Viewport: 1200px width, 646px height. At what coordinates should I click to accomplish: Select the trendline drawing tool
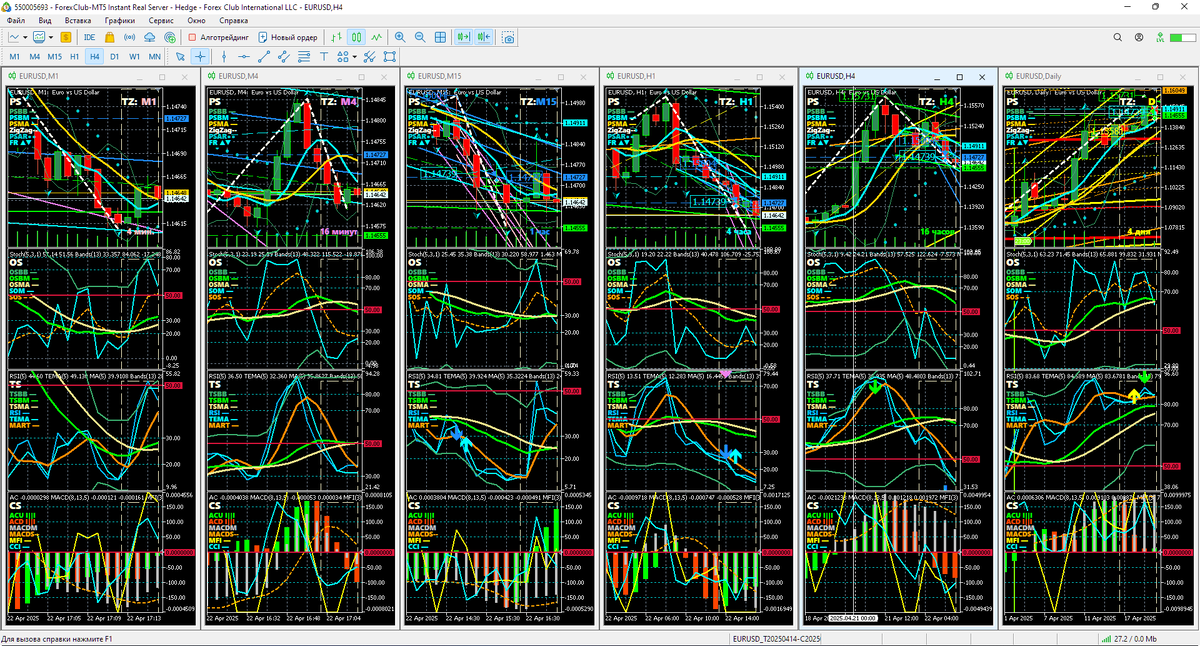[264, 57]
